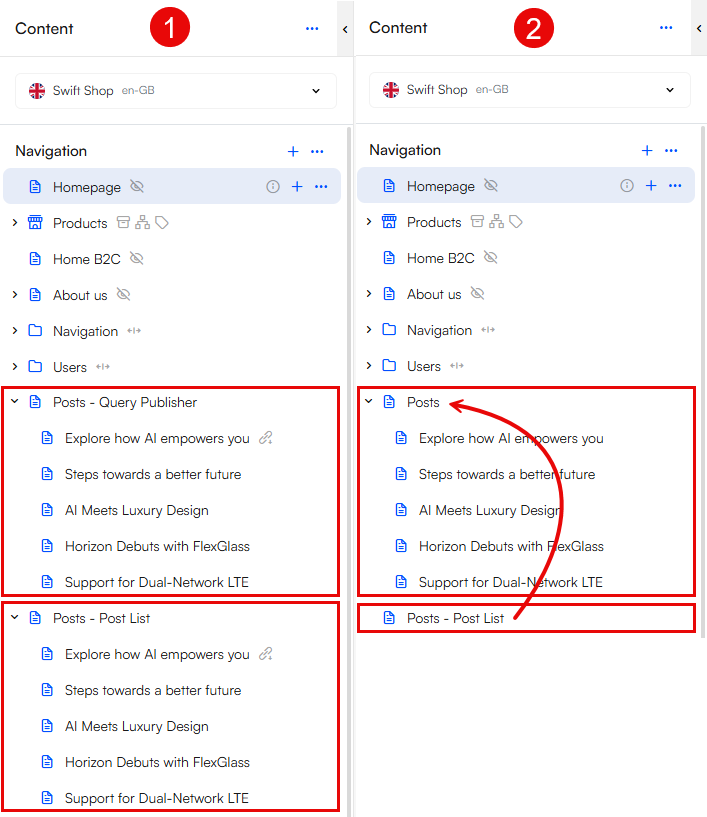Collapse panel 1 using the top-right arrow handle

point(345,29)
